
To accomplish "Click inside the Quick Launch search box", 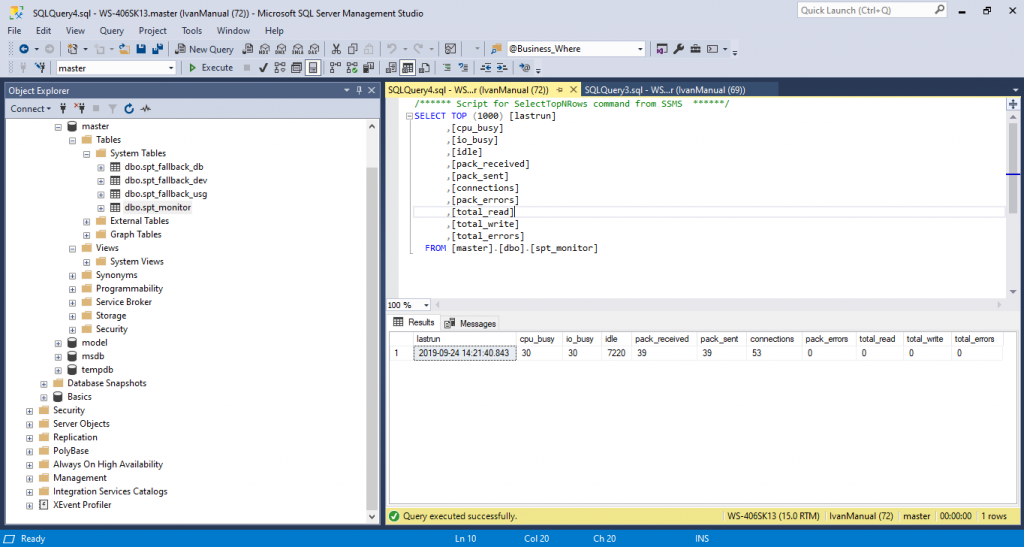I will pyautogui.click(x=865, y=10).
